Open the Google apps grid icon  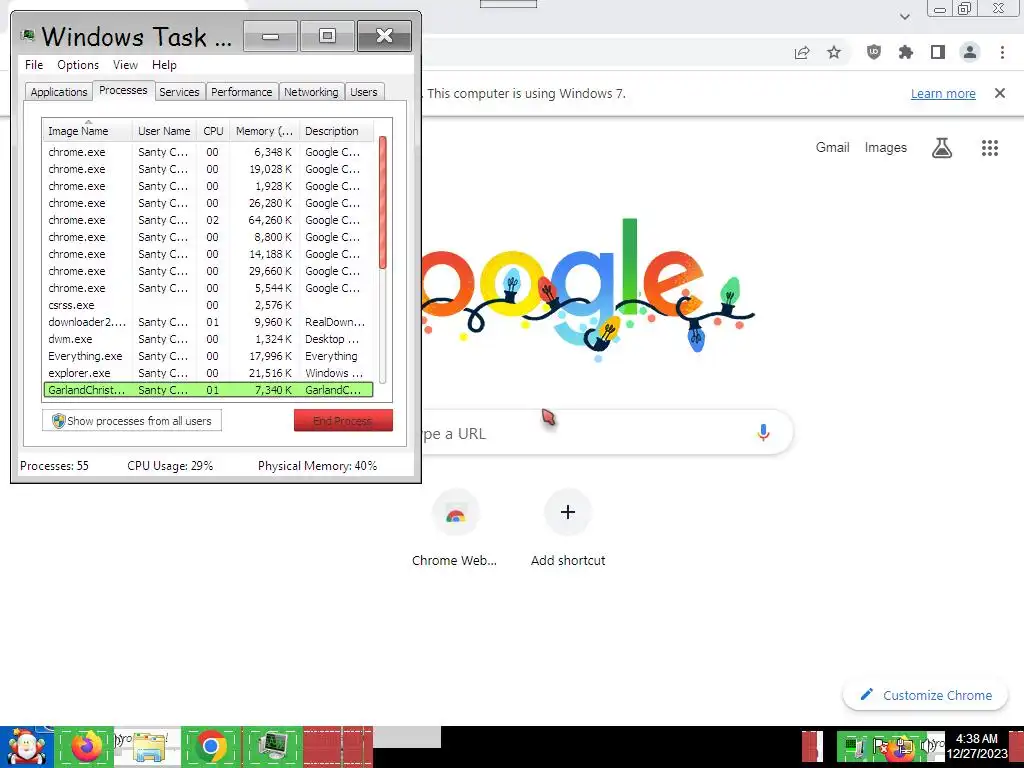(x=990, y=148)
